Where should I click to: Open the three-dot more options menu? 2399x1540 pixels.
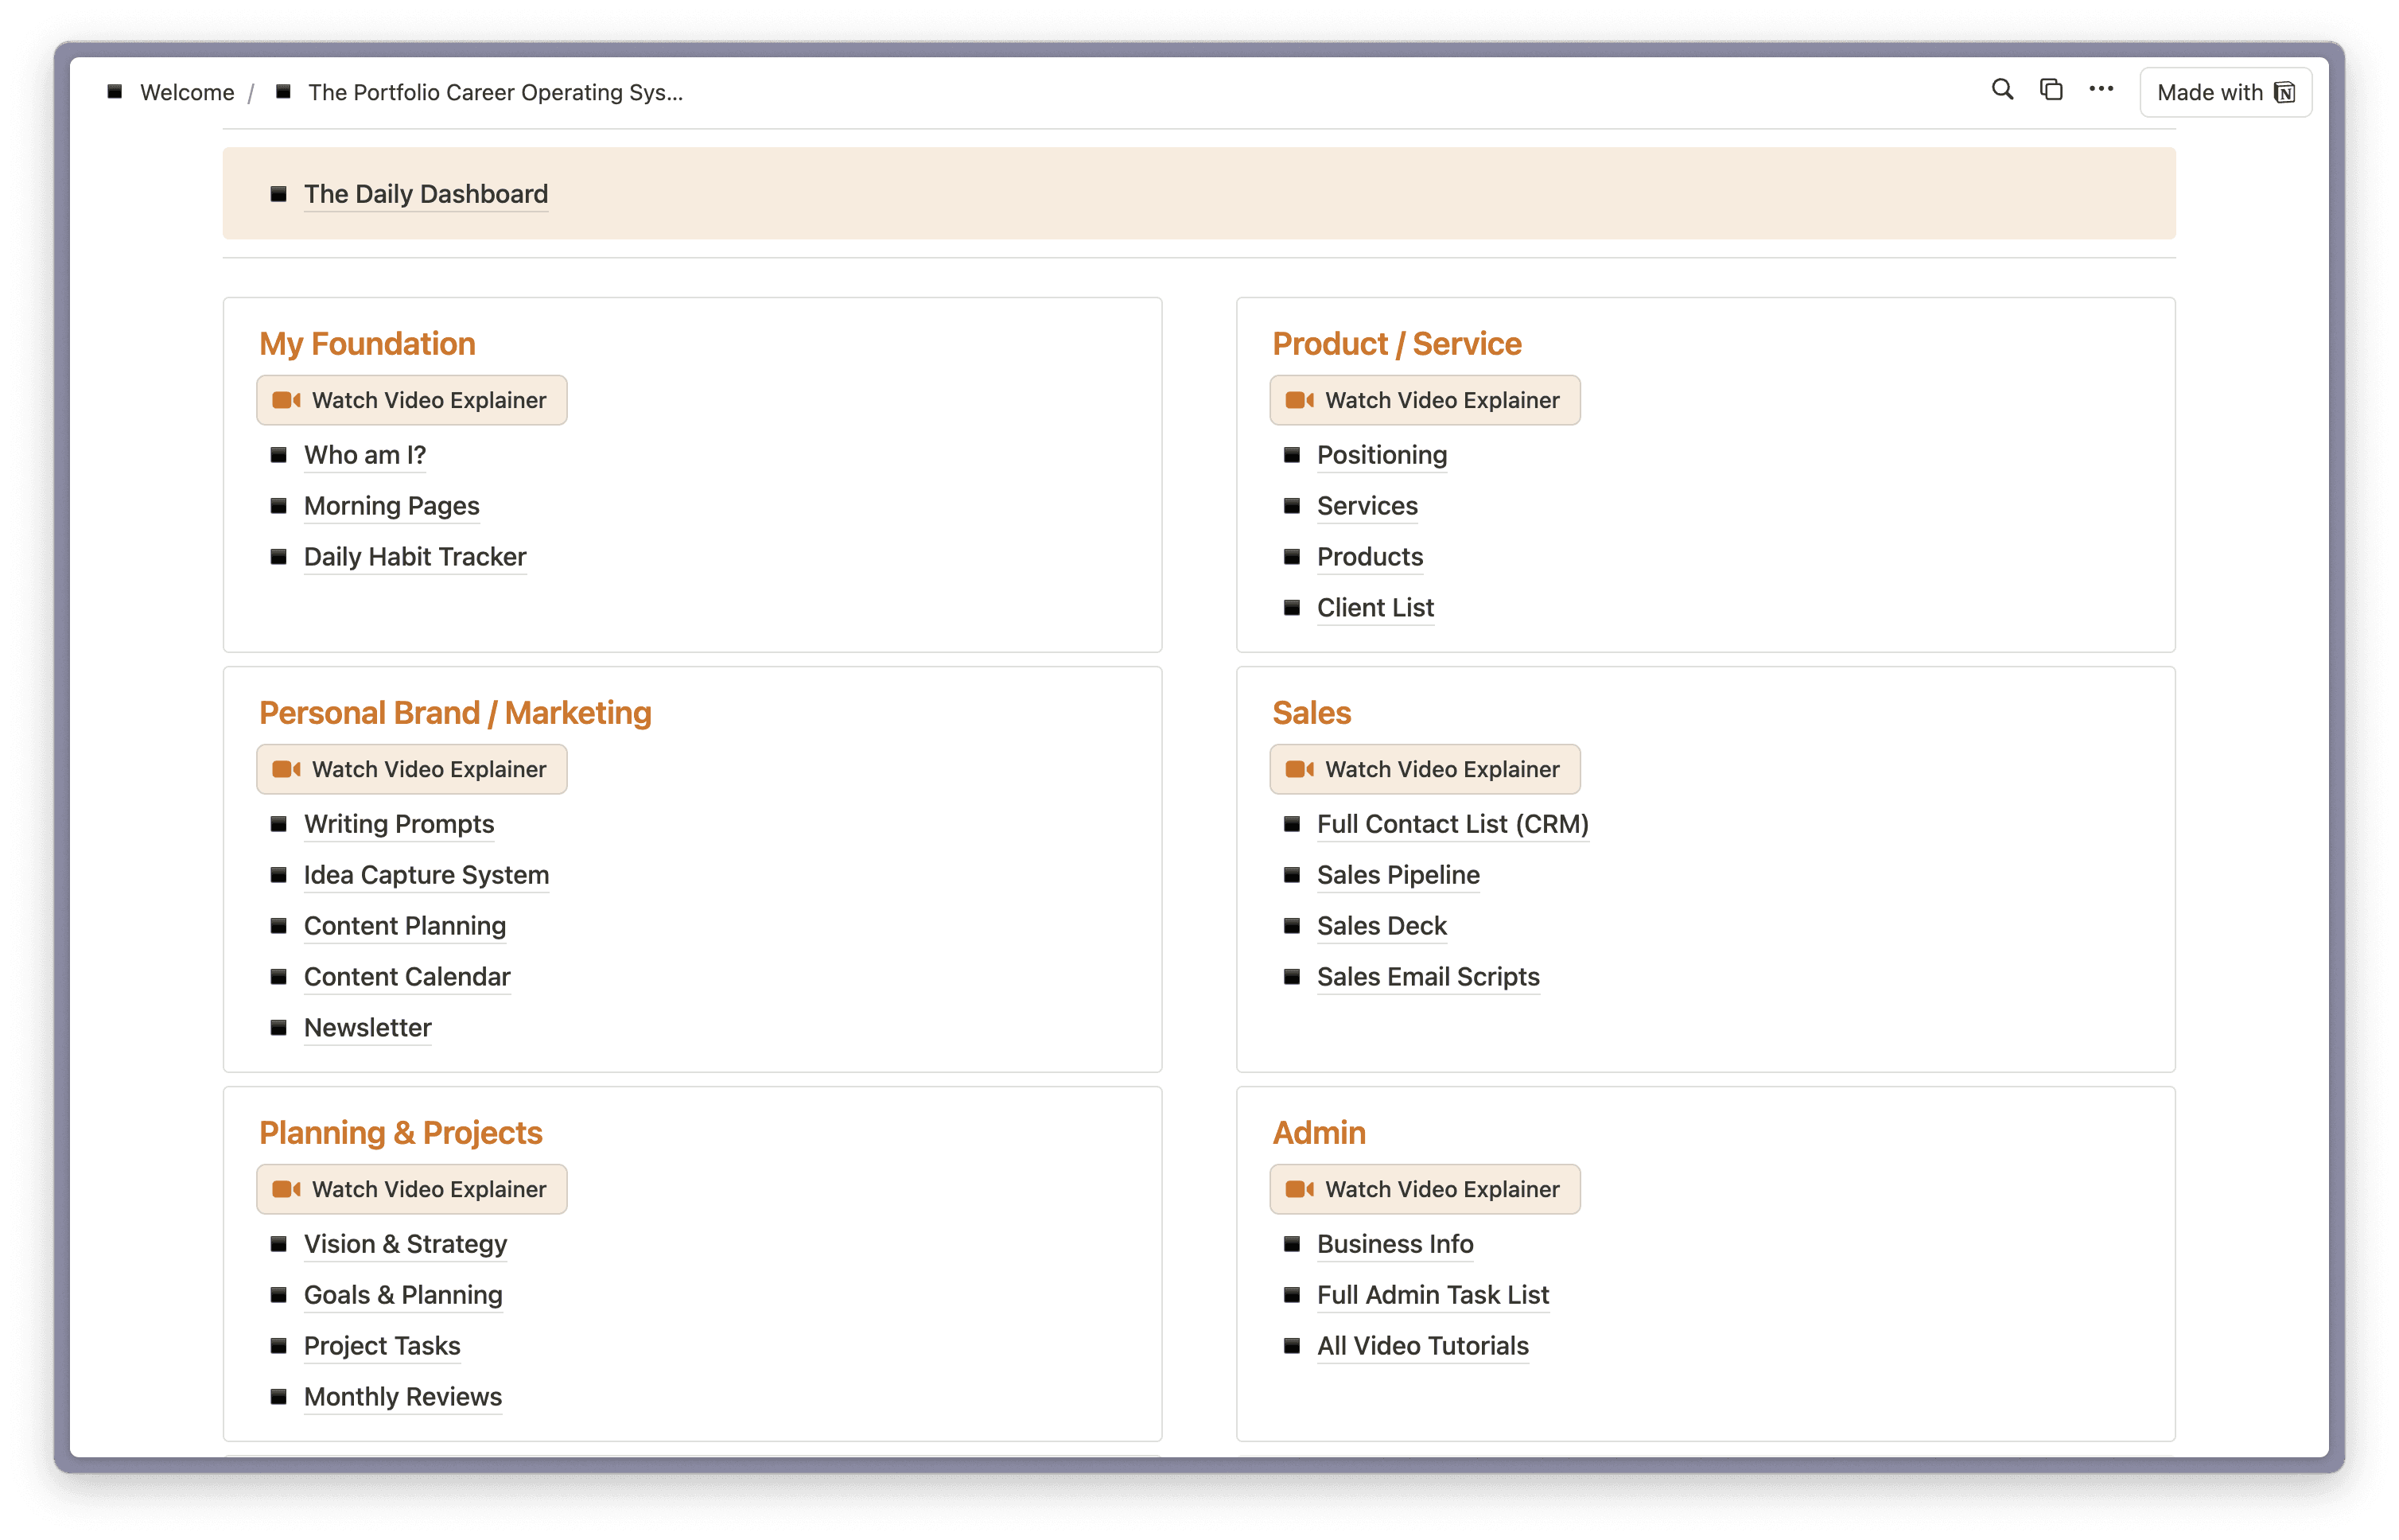[2101, 90]
